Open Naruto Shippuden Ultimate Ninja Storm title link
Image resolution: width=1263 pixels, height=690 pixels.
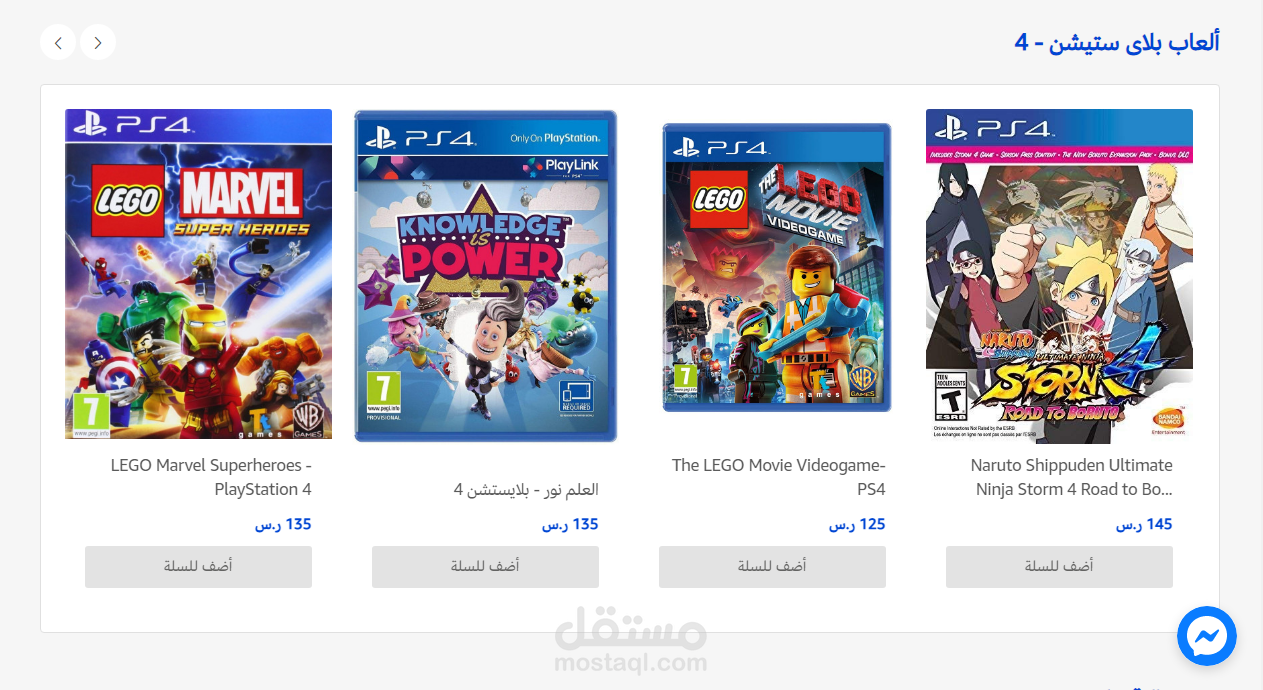1072,477
